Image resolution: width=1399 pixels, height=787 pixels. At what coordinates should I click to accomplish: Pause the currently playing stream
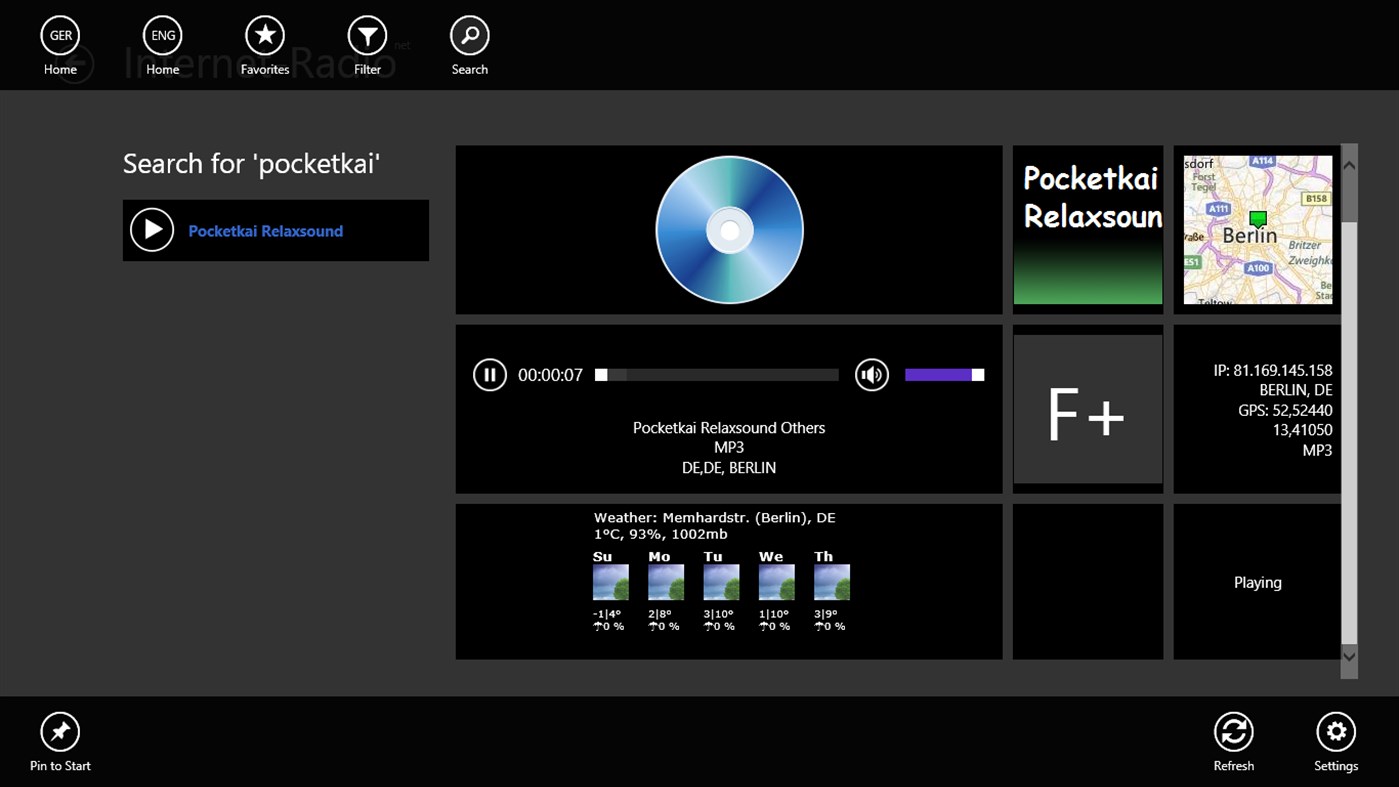(490, 375)
